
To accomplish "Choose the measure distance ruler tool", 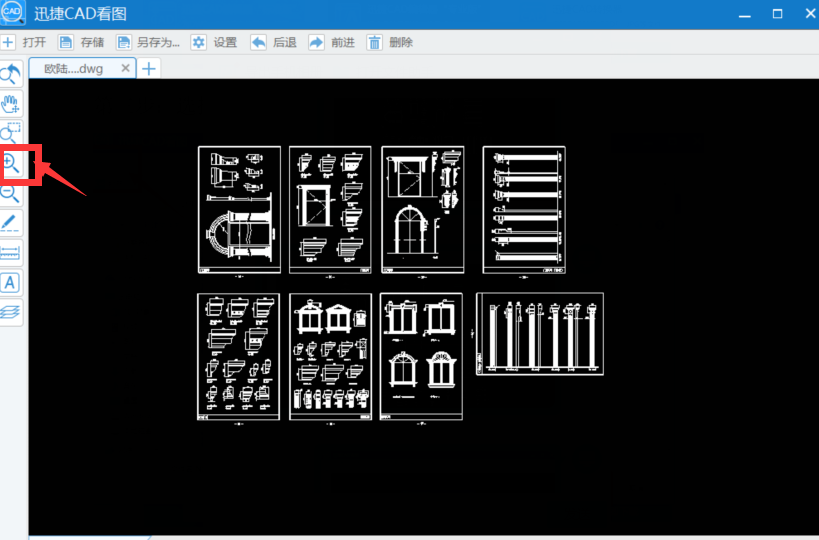I will pos(10,253).
